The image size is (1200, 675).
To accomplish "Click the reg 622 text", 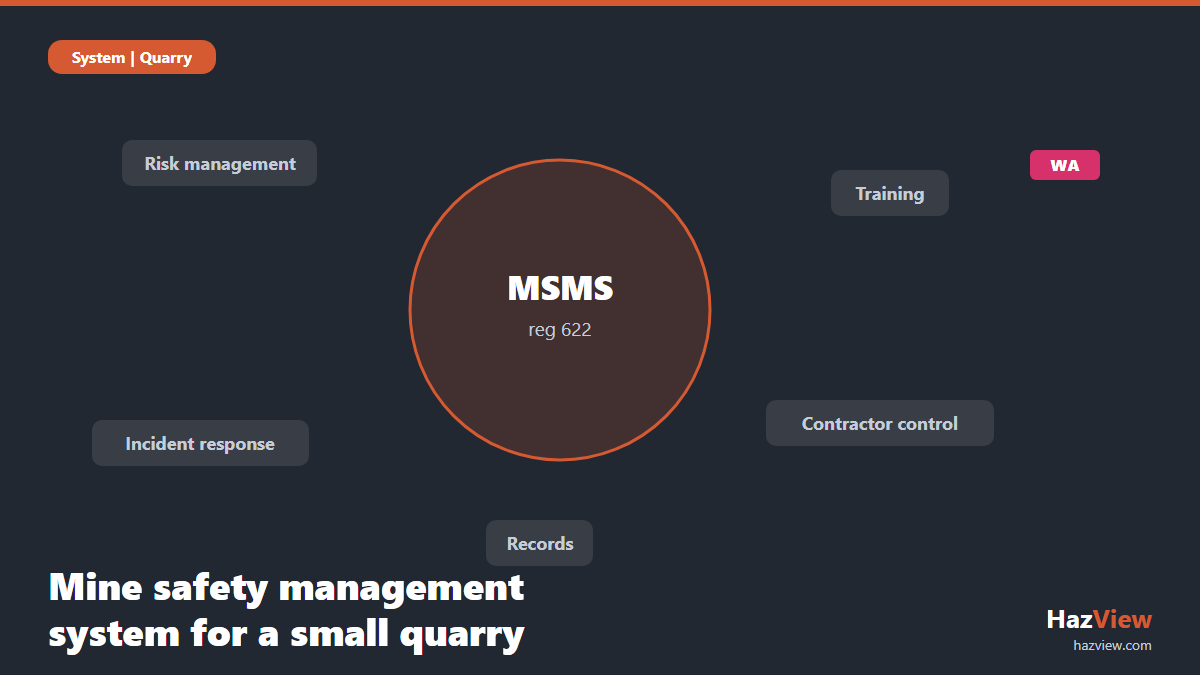I will click(560, 330).
